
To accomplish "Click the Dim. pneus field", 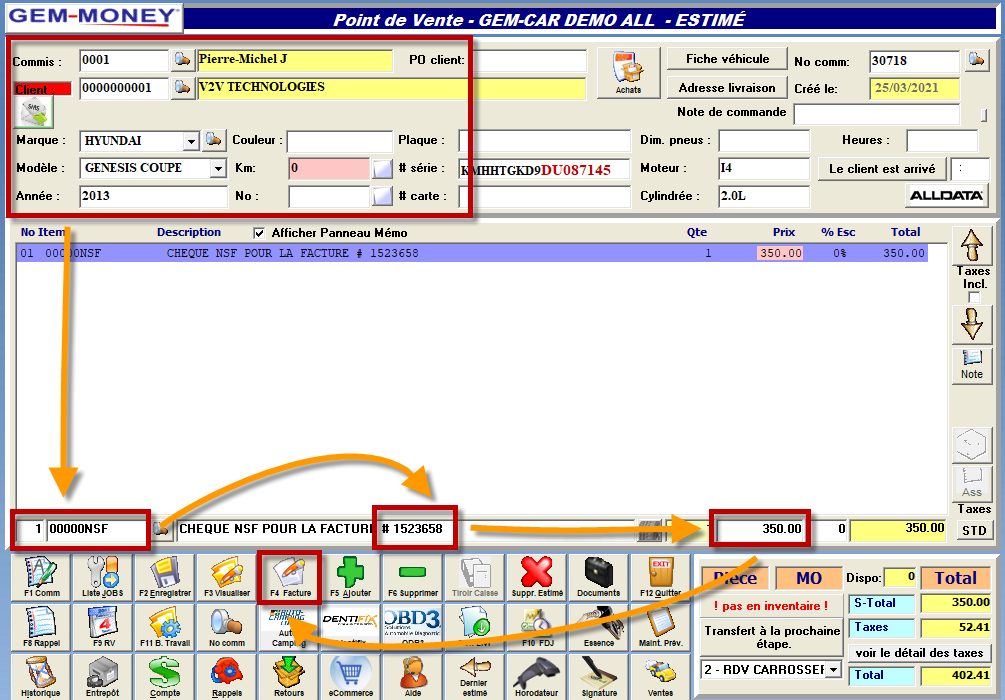I will tap(763, 140).
